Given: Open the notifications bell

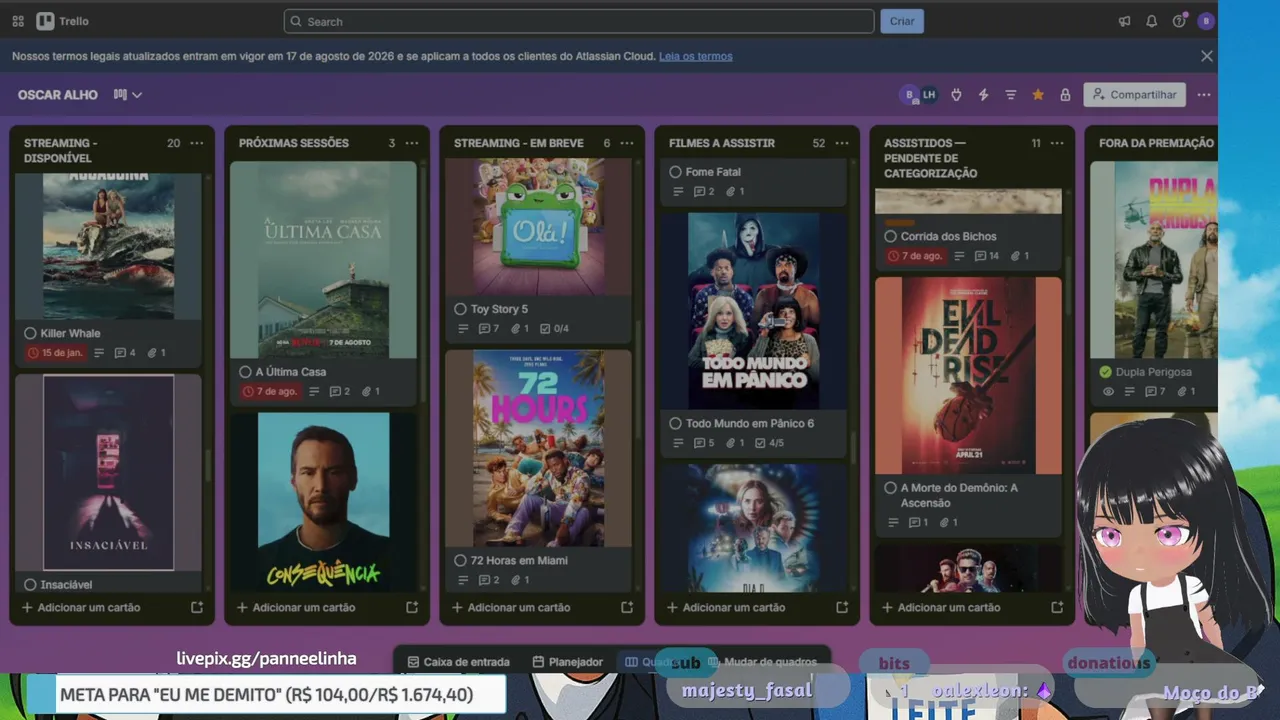Looking at the screenshot, I should [1152, 21].
